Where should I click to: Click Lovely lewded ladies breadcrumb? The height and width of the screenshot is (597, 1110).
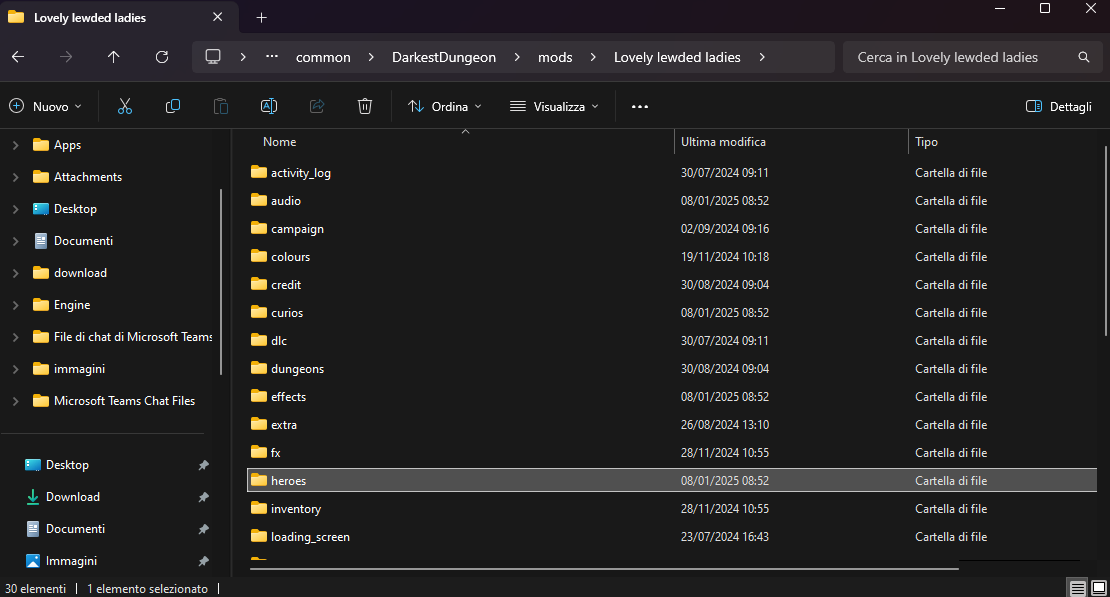[x=677, y=57]
